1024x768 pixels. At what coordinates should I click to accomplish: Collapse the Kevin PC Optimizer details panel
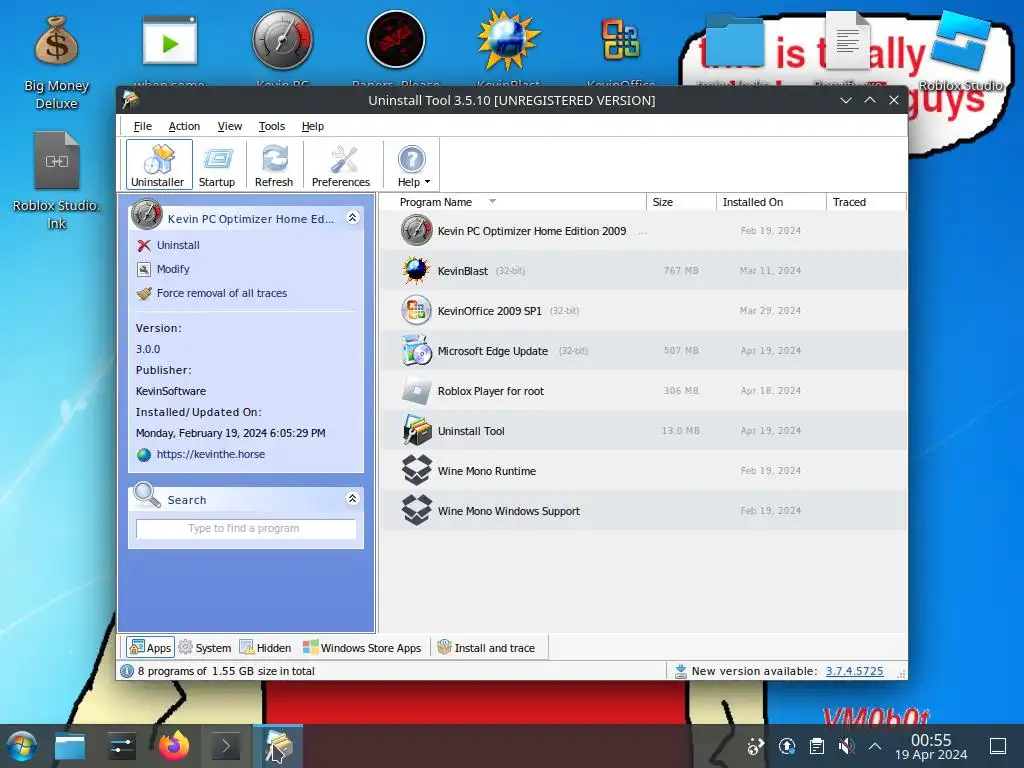pos(353,217)
